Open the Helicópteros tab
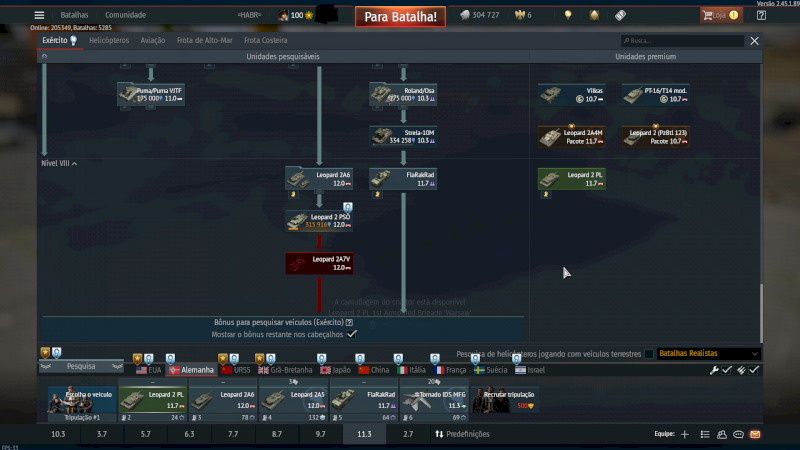 click(x=109, y=41)
